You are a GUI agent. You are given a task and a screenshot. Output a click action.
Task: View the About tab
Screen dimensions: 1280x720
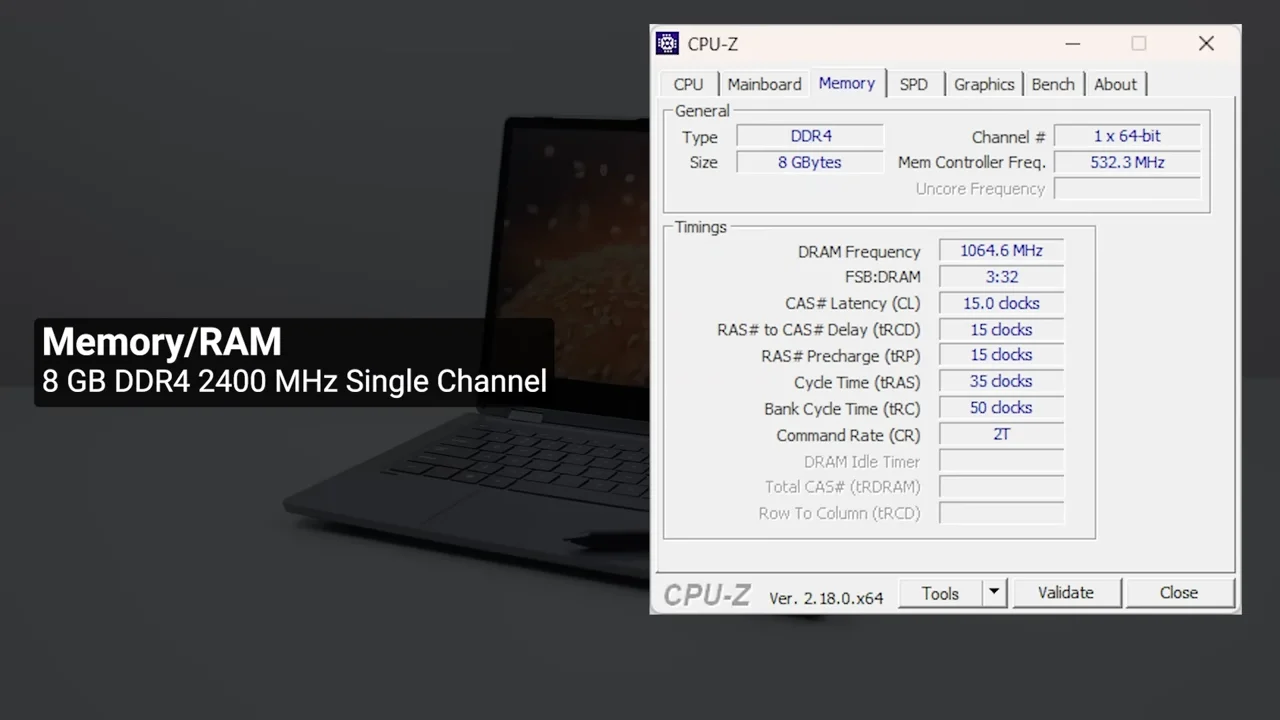click(1114, 85)
